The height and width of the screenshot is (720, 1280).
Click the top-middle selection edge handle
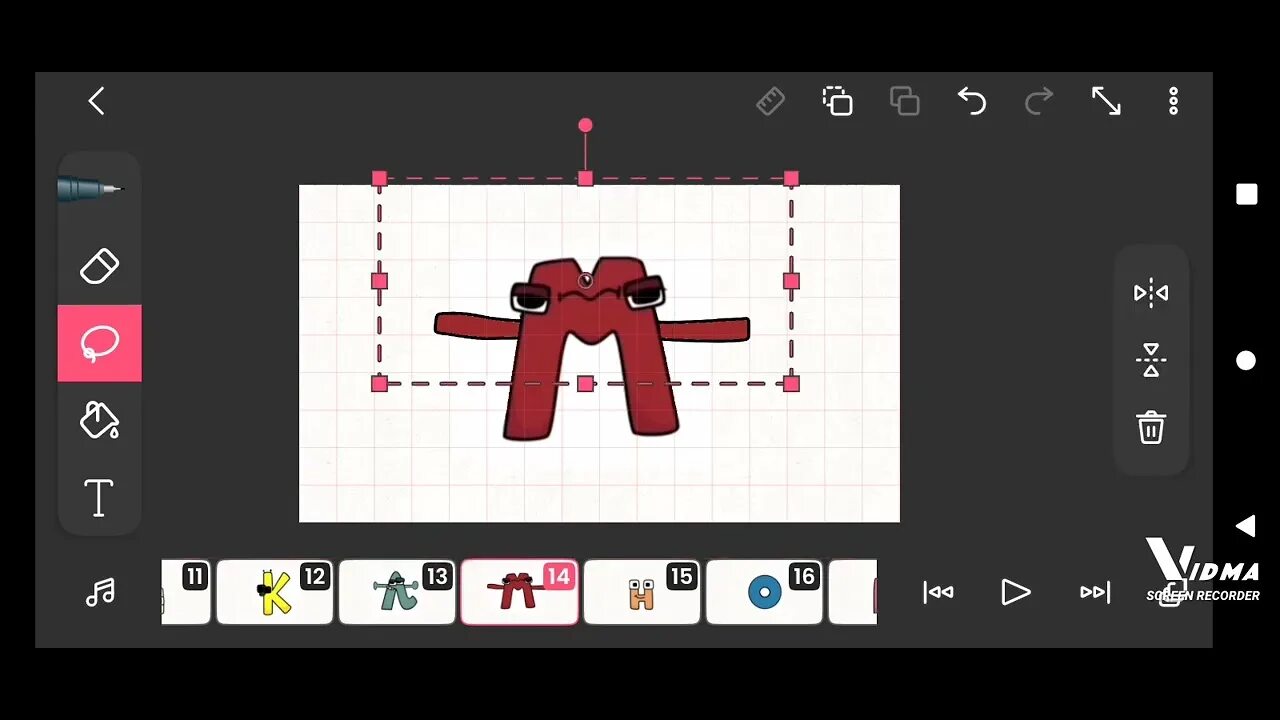click(585, 178)
